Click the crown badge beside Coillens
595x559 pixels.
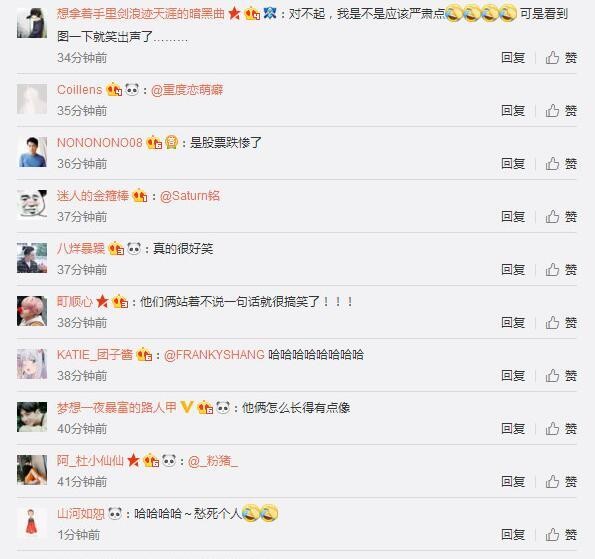114,90
